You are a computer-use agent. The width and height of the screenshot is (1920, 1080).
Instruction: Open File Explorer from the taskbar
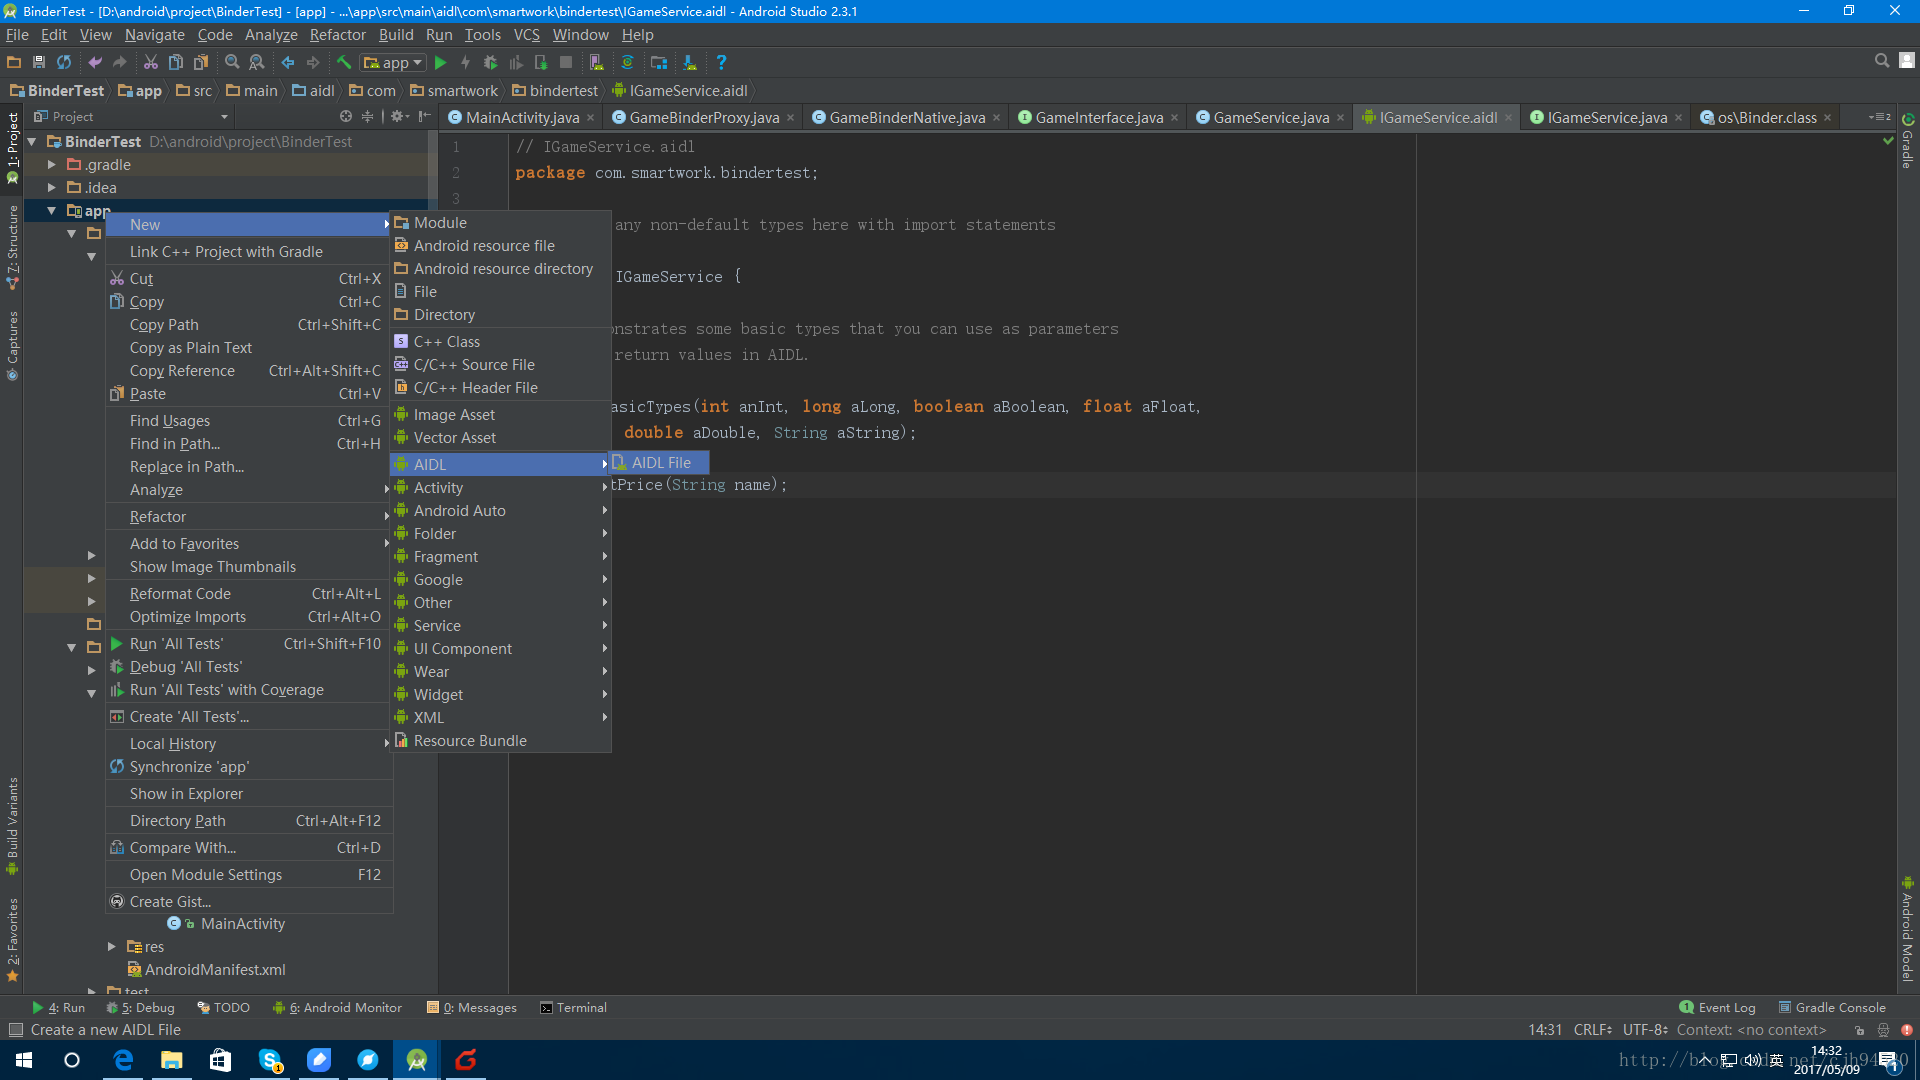(x=172, y=1060)
